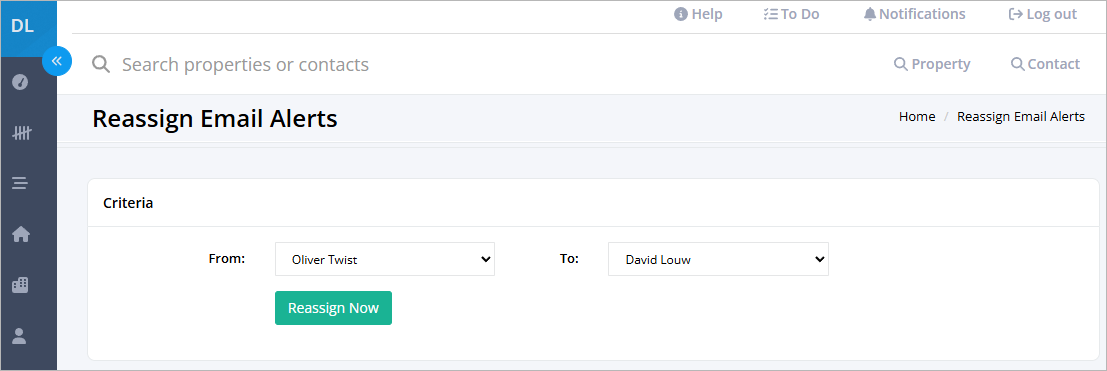The width and height of the screenshot is (1107, 371).
Task: Click the search magnifier icon
Action: [x=101, y=65]
